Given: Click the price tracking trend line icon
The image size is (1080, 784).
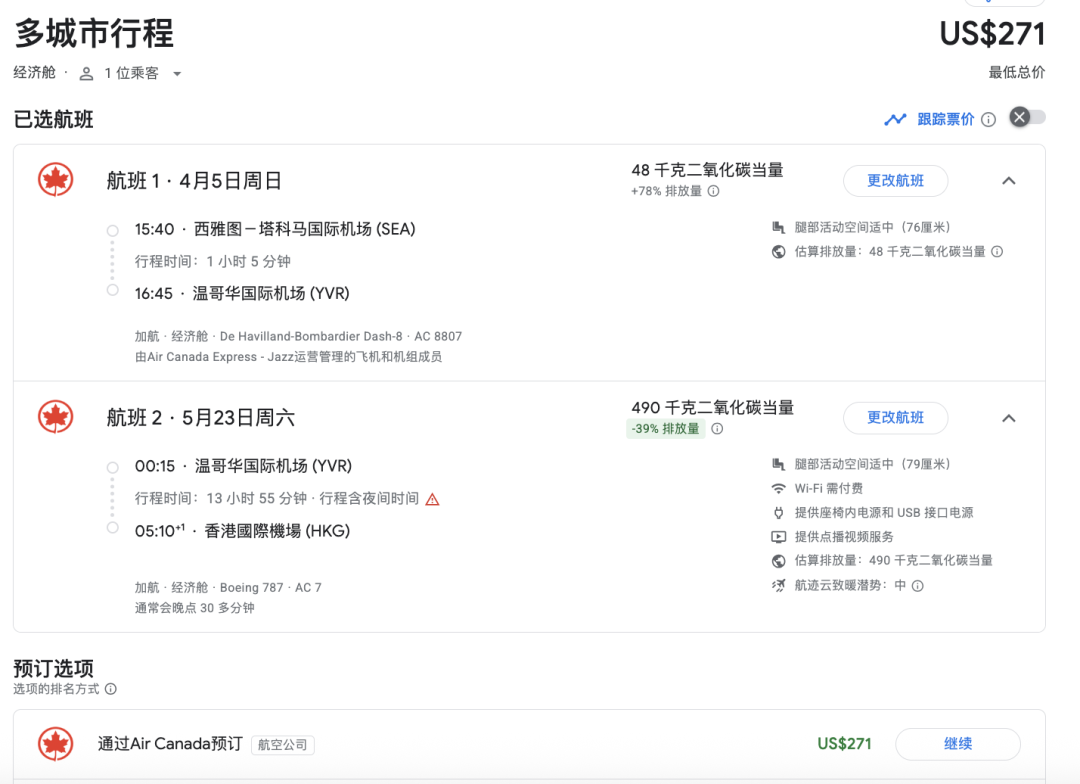Looking at the screenshot, I should point(895,120).
